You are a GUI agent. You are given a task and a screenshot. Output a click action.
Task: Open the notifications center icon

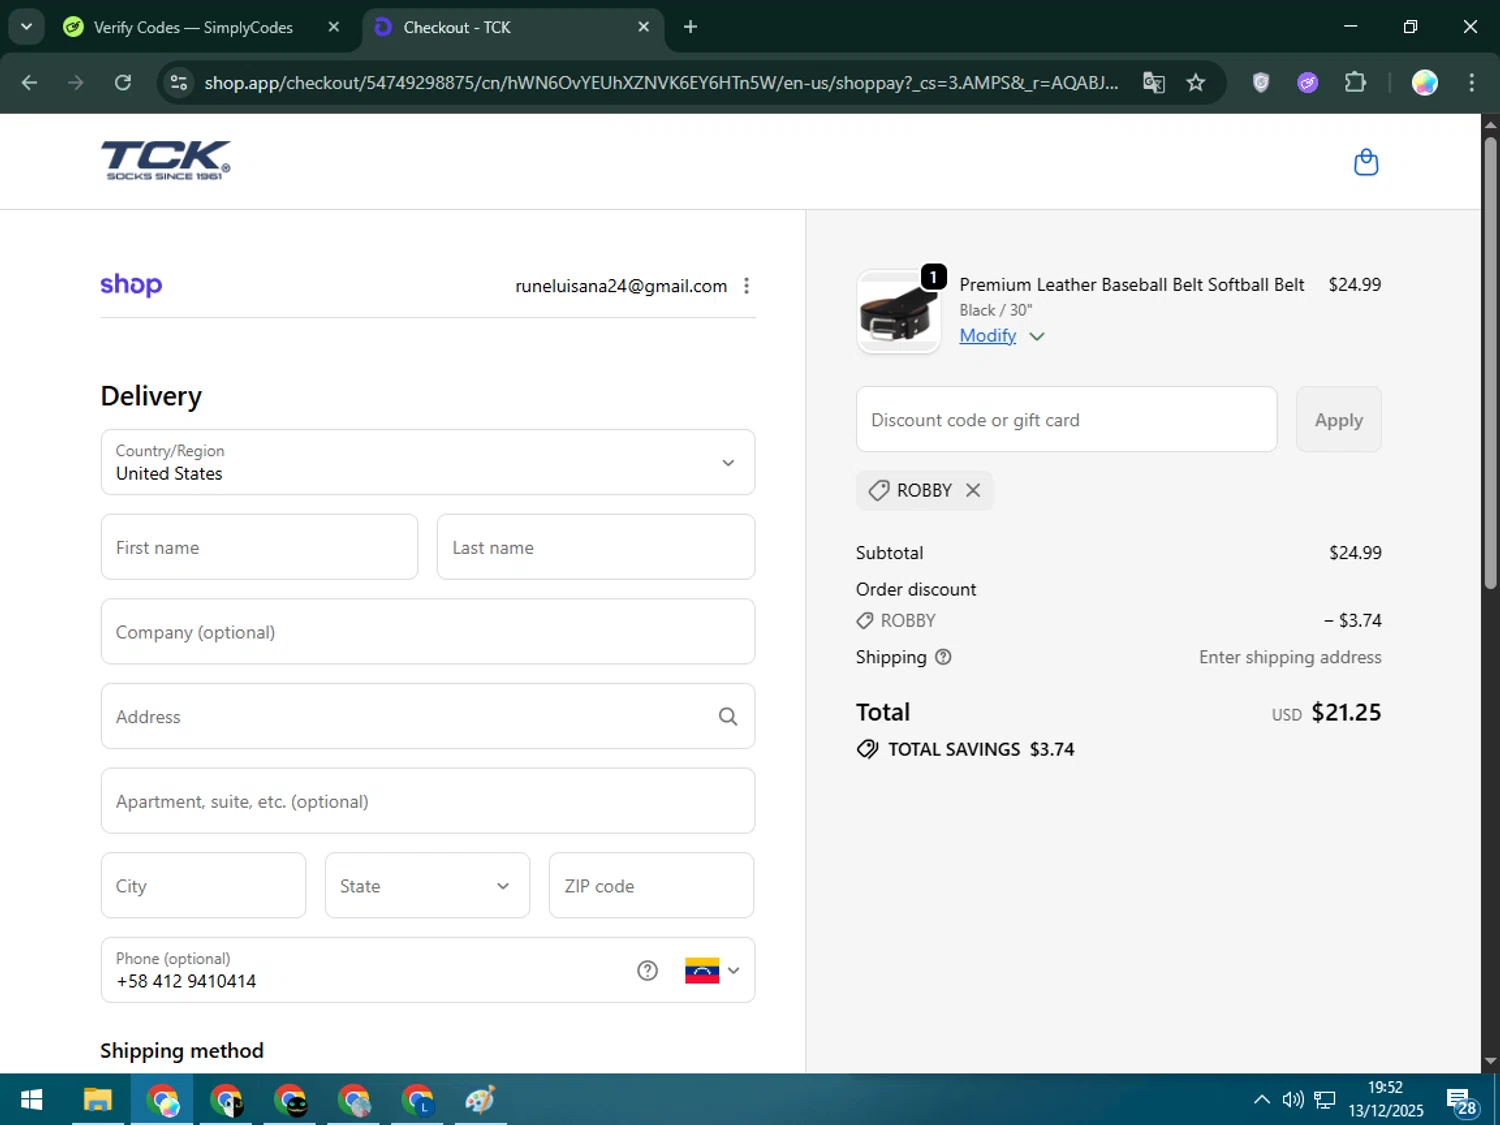pyautogui.click(x=1461, y=1101)
